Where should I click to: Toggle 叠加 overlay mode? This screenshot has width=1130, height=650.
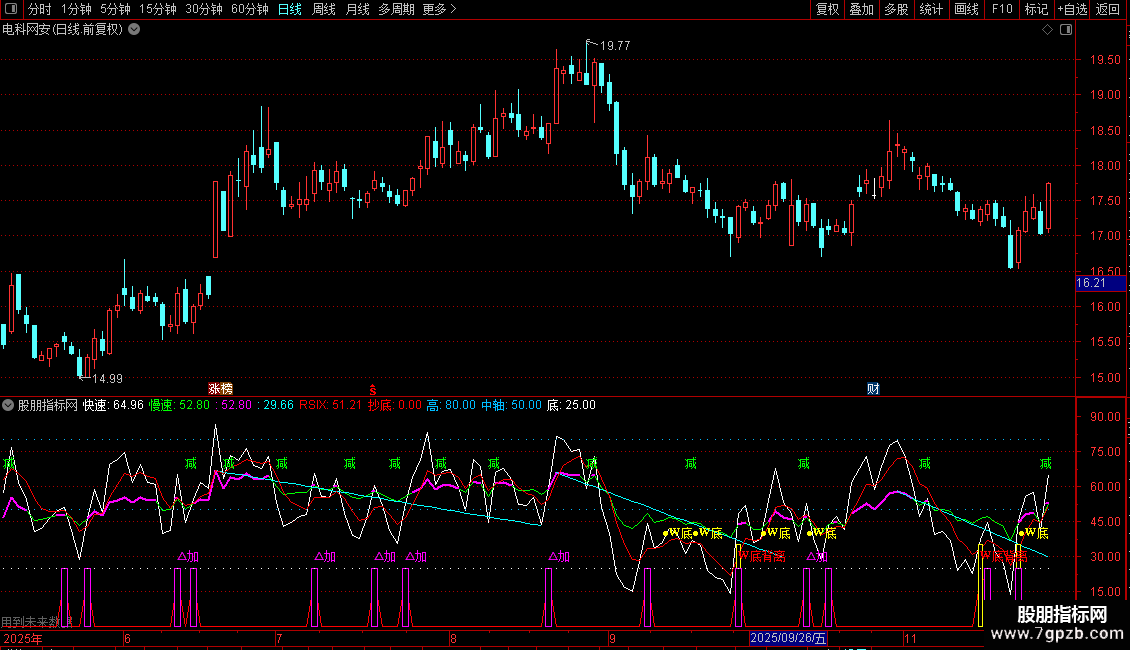tap(861, 10)
